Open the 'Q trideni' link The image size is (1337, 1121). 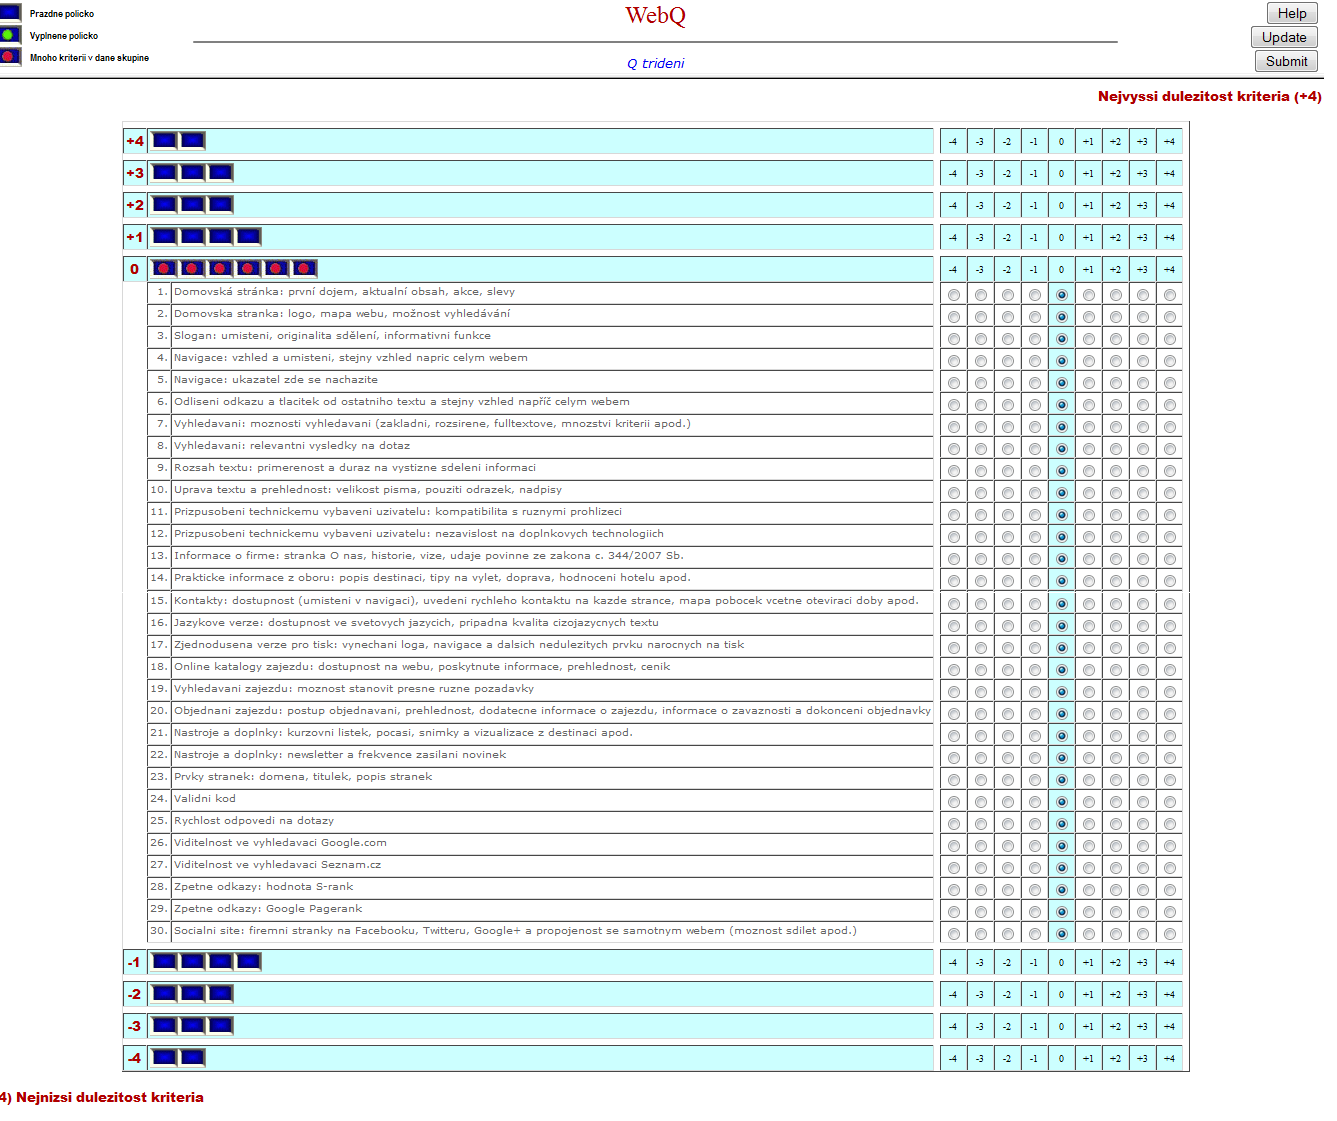click(656, 63)
